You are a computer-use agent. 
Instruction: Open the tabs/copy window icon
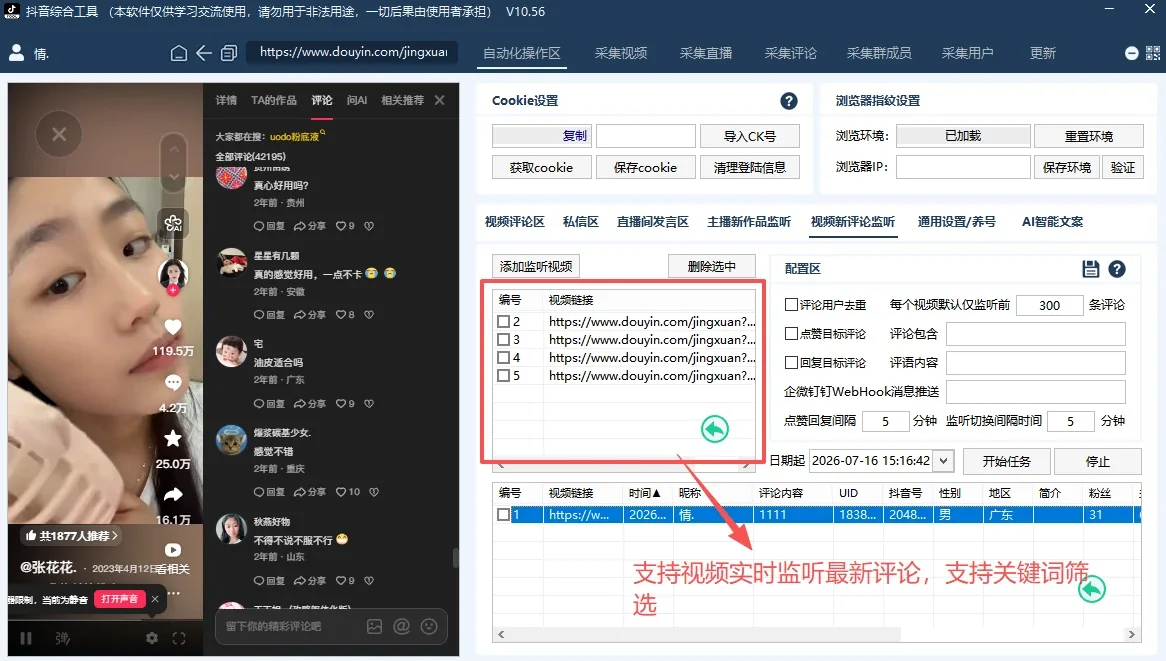tap(229, 53)
